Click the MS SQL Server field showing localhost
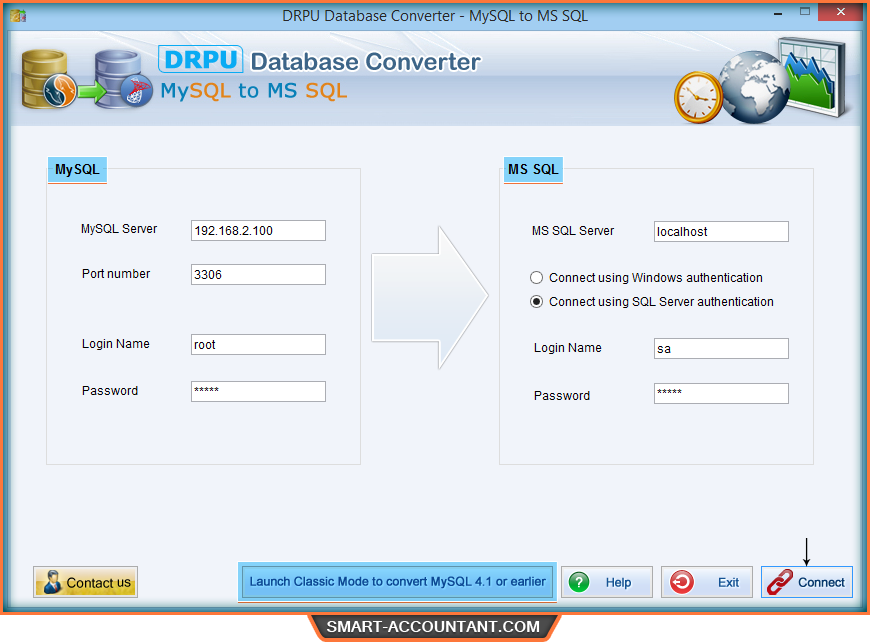870x642 pixels. pos(721,231)
